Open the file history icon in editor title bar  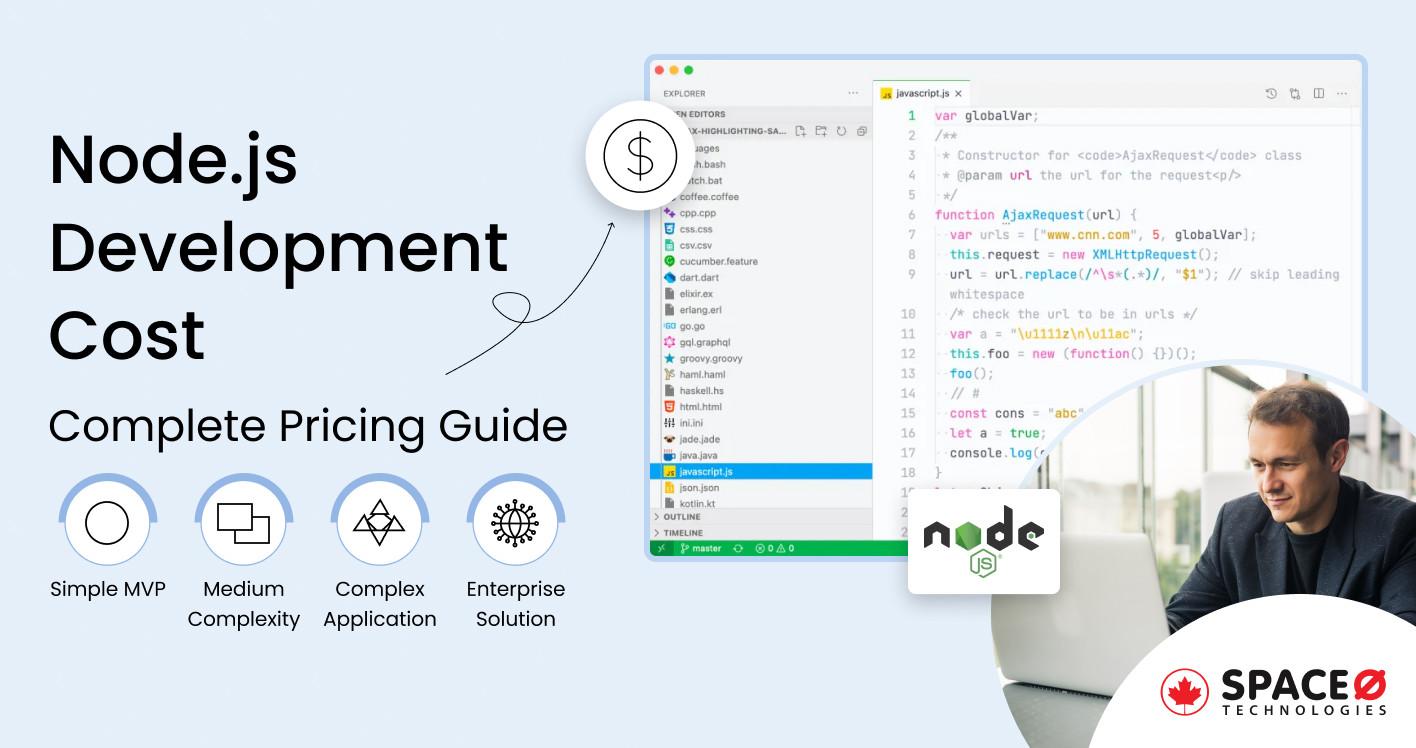tap(1271, 93)
